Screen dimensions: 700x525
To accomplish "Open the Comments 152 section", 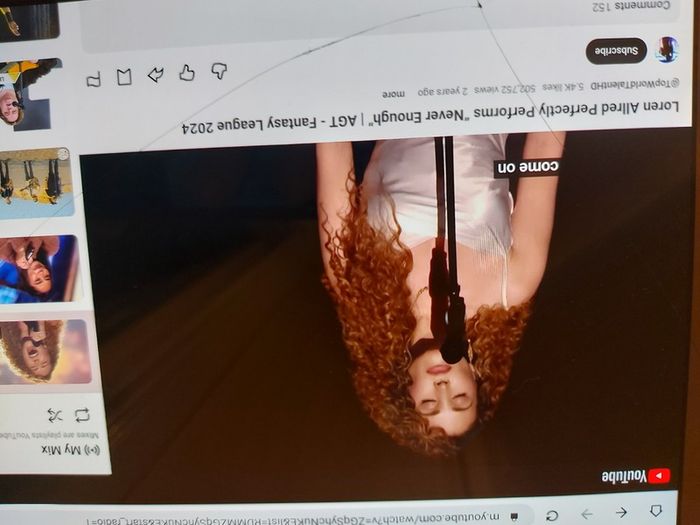I will click(631, 6).
